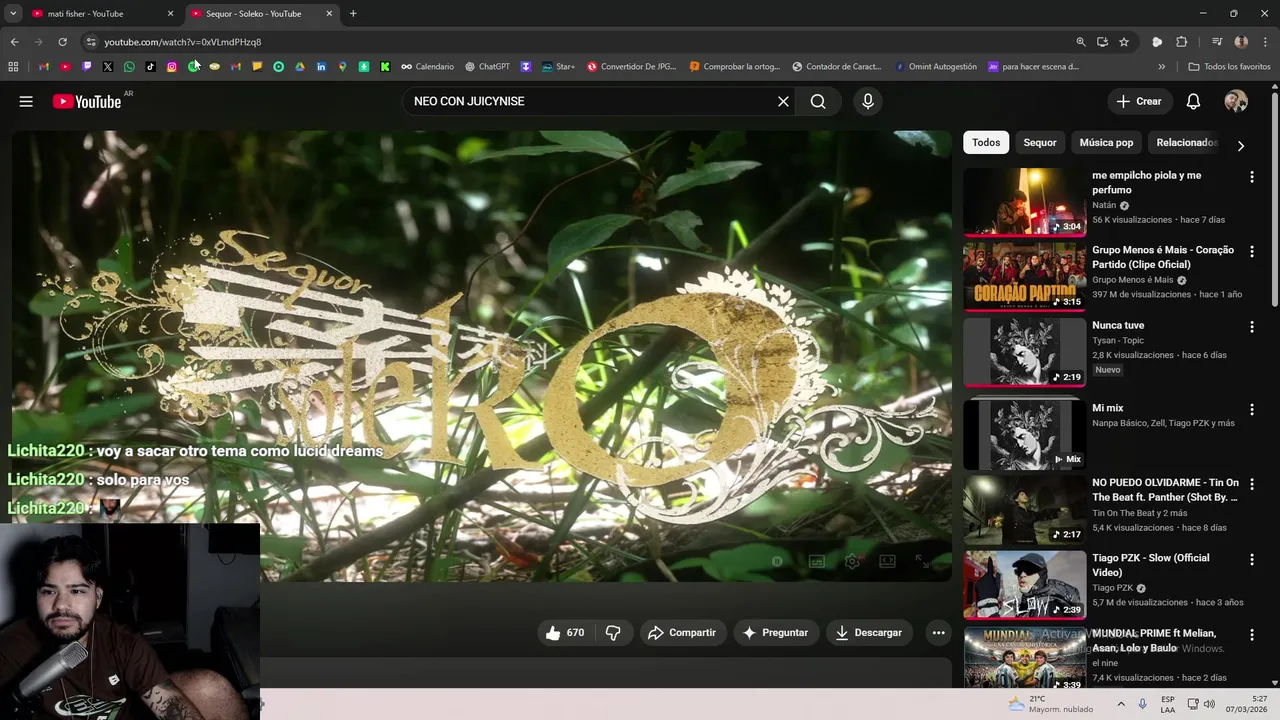Open Chrome media controls icon
This screenshot has width=1280, height=720.
(1217, 42)
